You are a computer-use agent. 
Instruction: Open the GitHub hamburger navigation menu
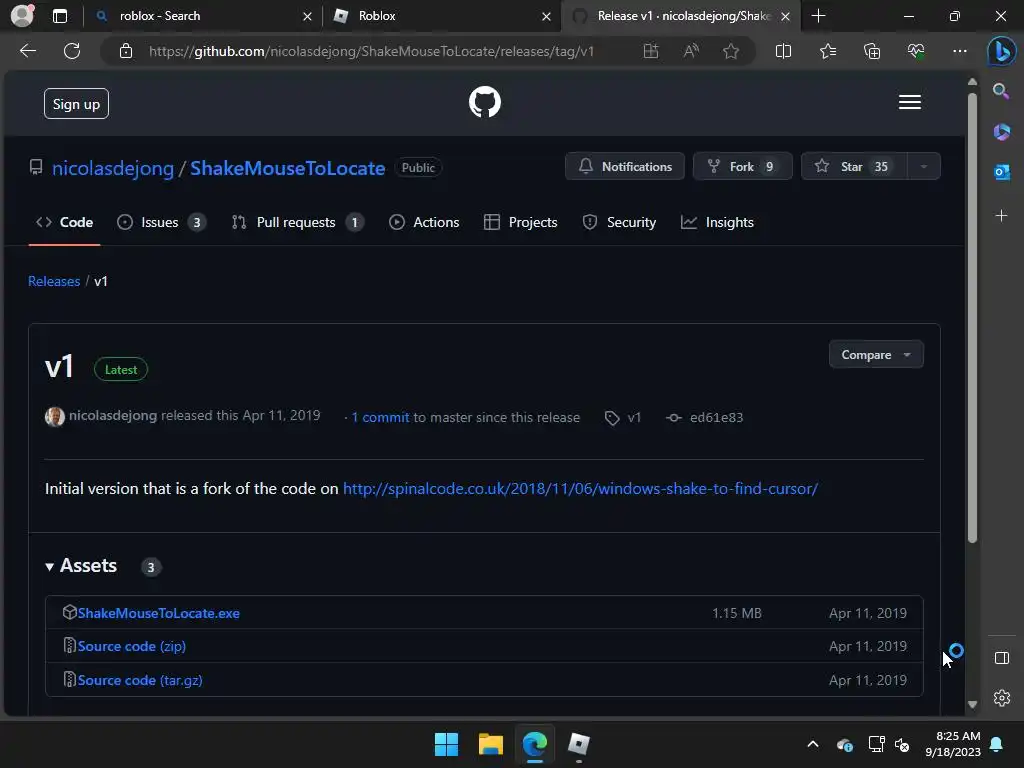tap(910, 103)
